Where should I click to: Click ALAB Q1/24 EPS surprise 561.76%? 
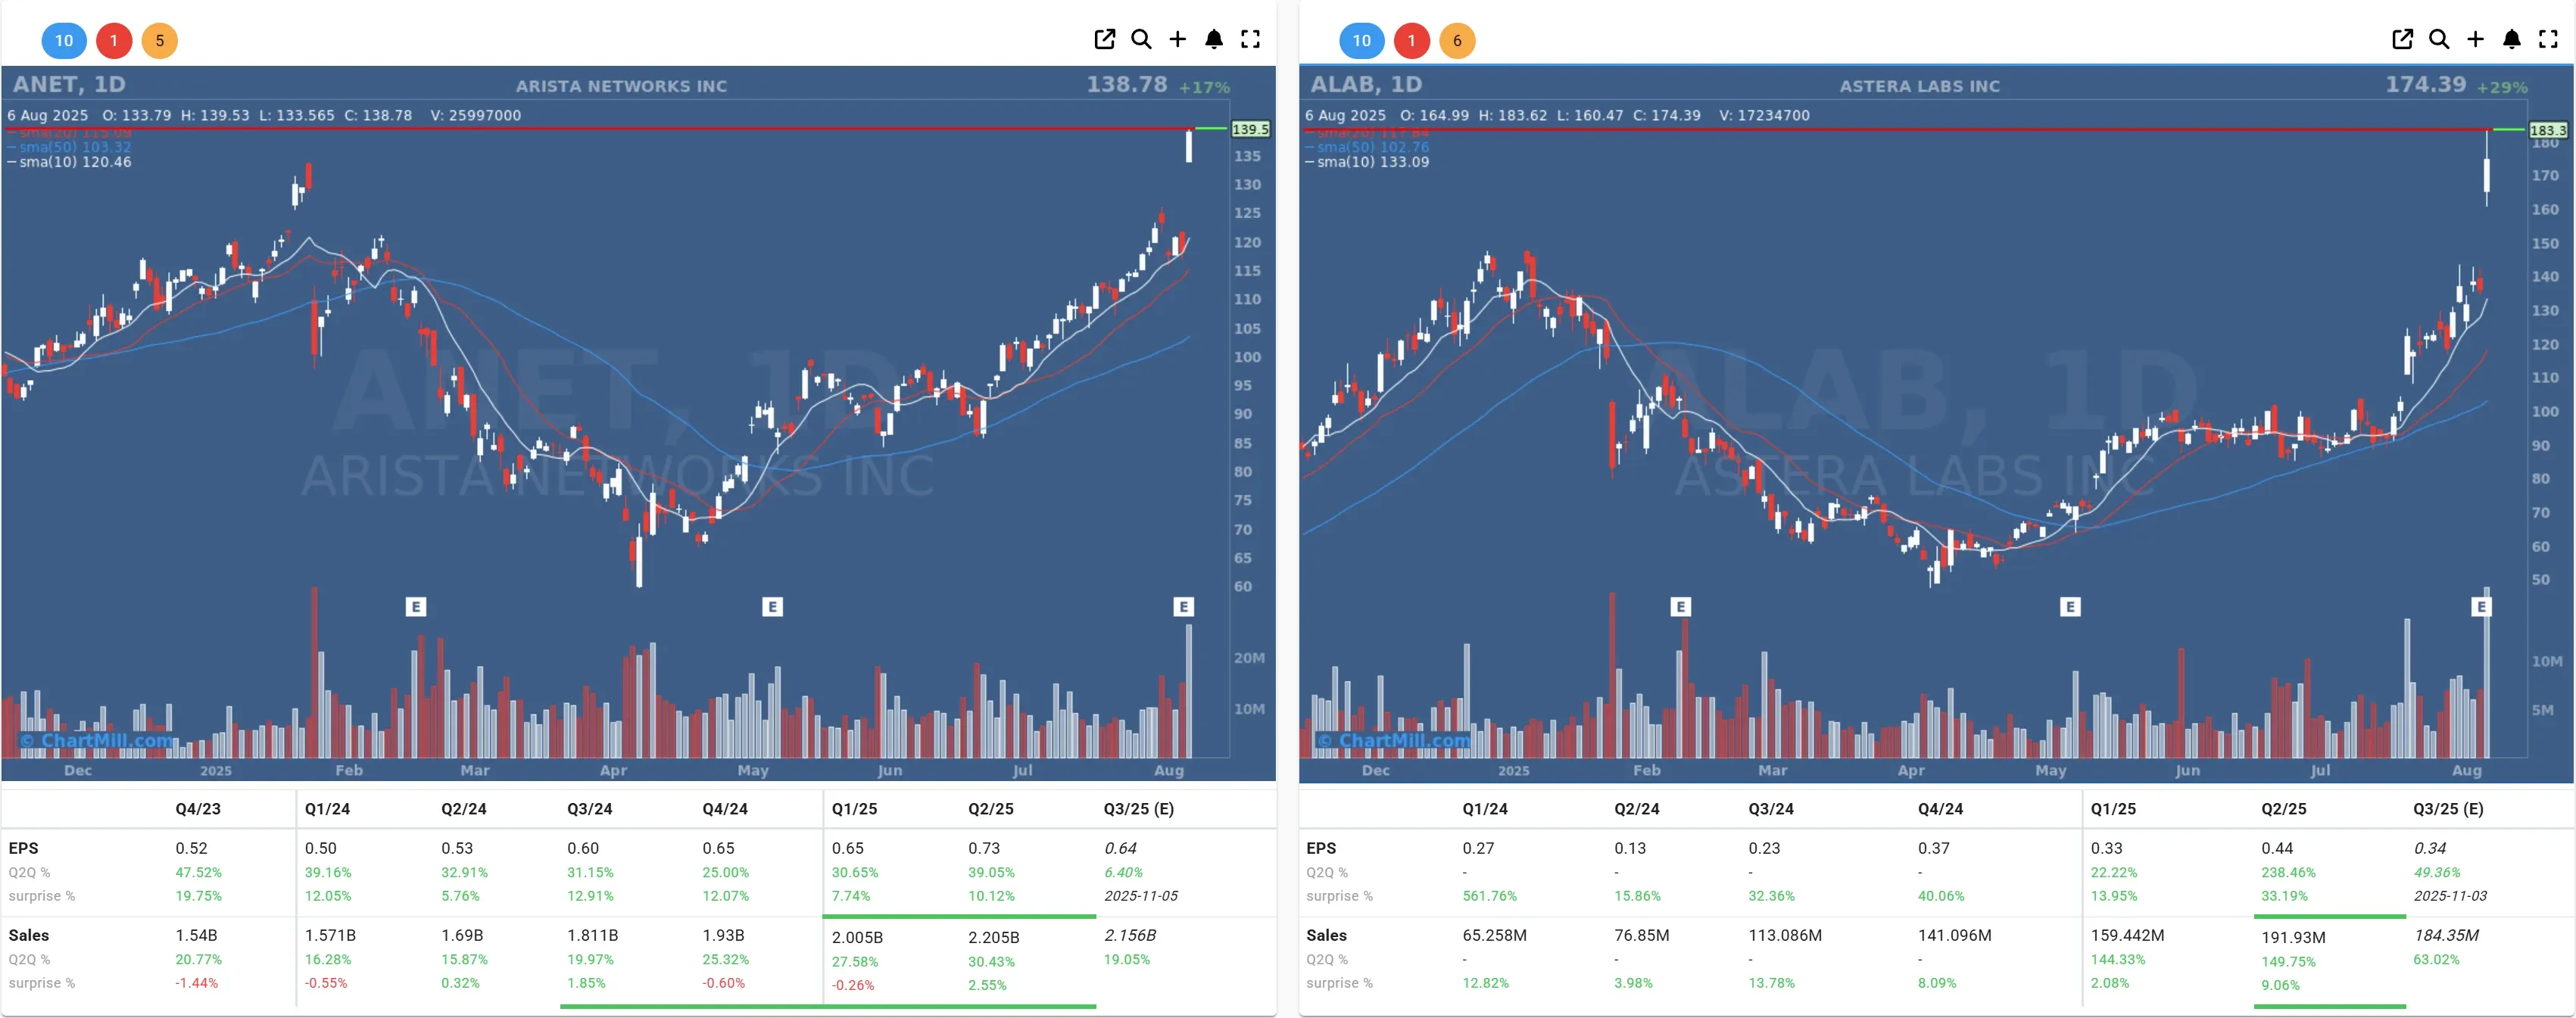(1490, 896)
